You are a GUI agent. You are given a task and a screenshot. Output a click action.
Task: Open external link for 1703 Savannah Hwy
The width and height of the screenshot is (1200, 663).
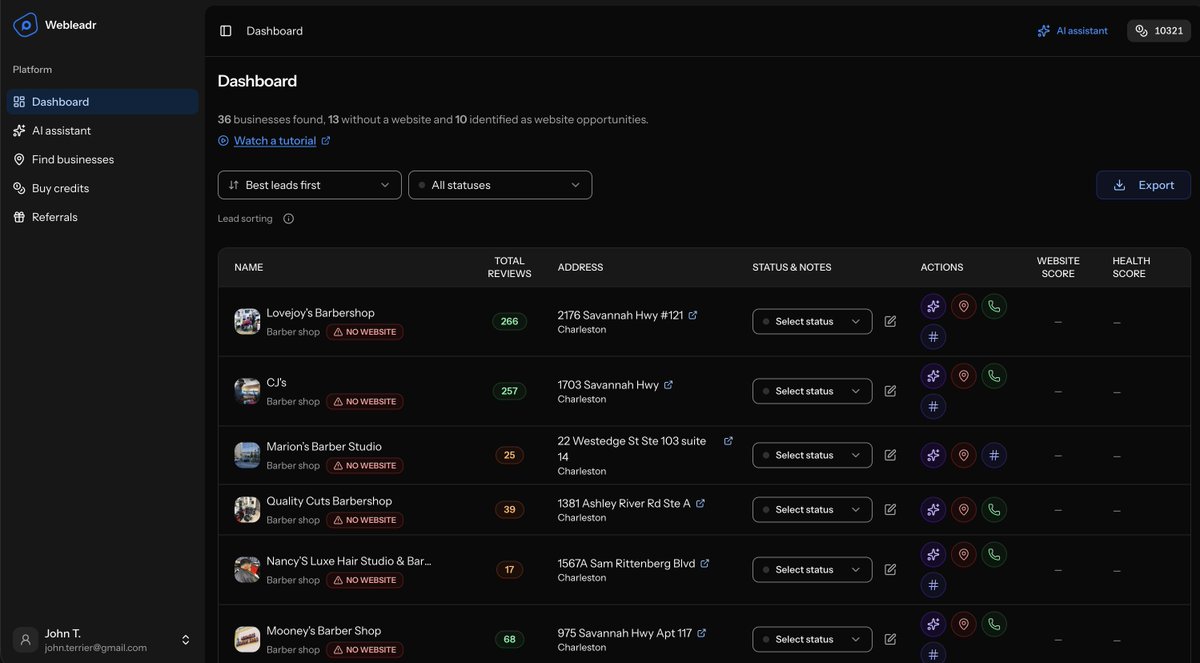[x=669, y=385]
